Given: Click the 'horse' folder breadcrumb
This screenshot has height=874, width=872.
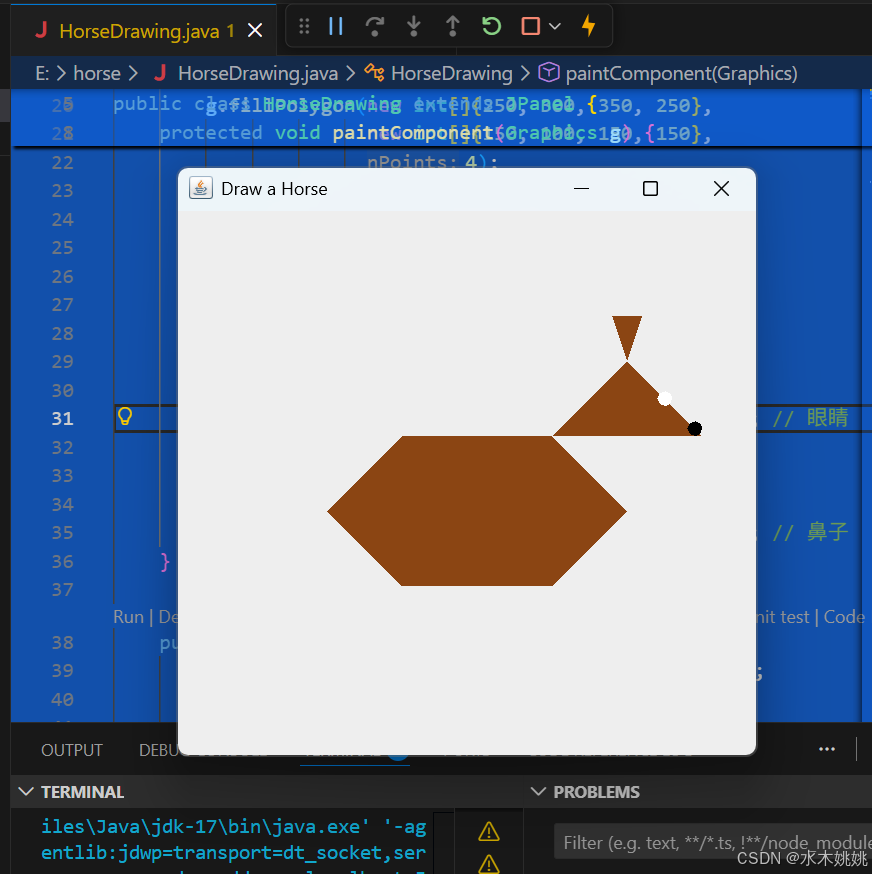Looking at the screenshot, I should click(x=97, y=74).
